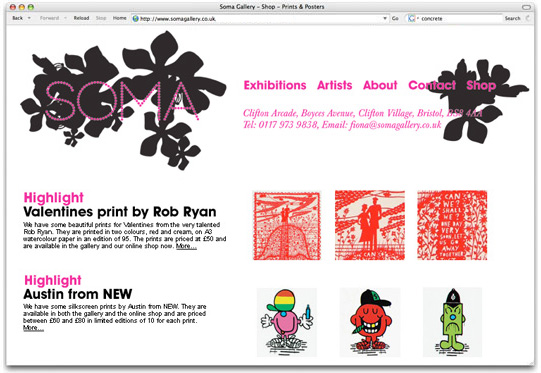Expand the address bar URL dropdown
Screen dimensions: 541x373
click(x=385, y=19)
